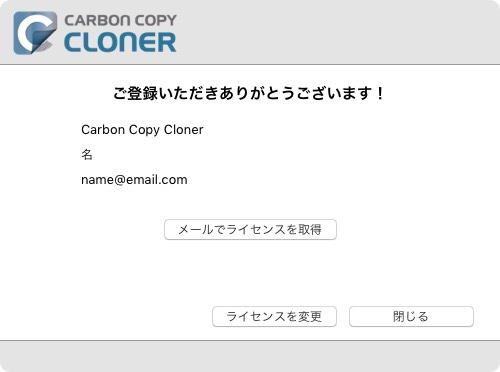Click the gray footer bar
This screenshot has height=372, width=500.
tap(250, 356)
